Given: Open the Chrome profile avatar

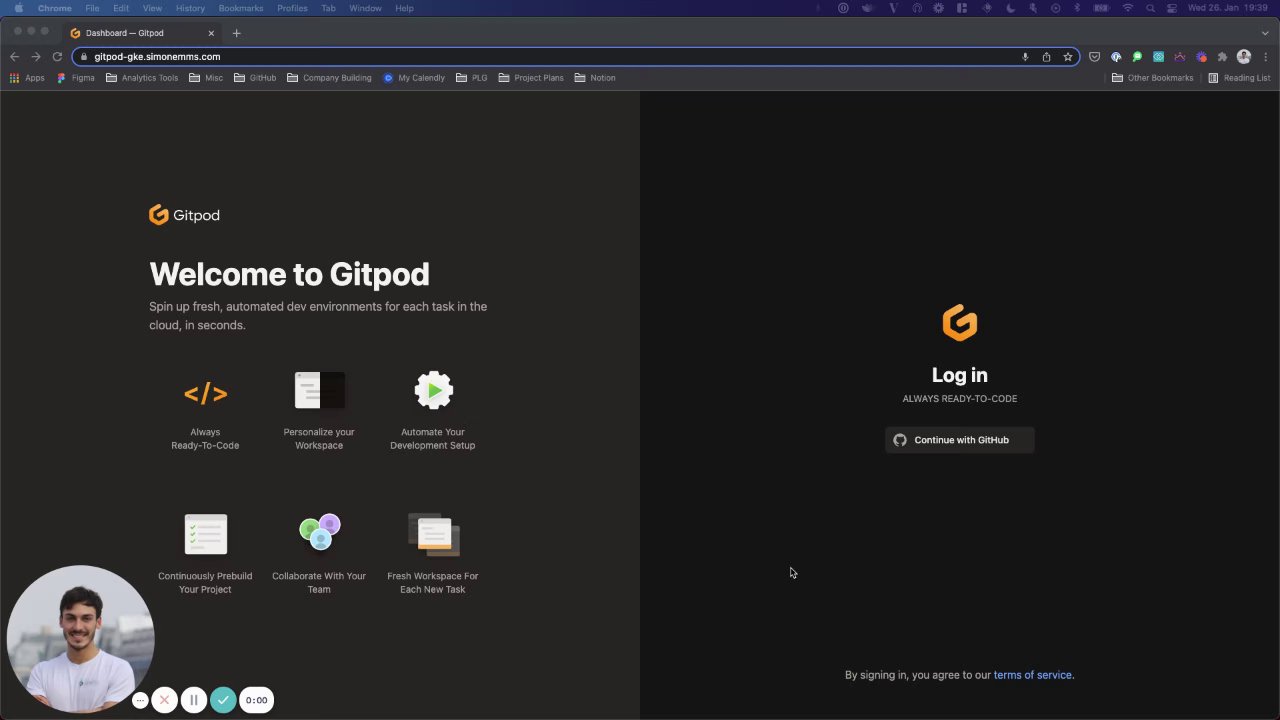Looking at the screenshot, I should (1244, 57).
